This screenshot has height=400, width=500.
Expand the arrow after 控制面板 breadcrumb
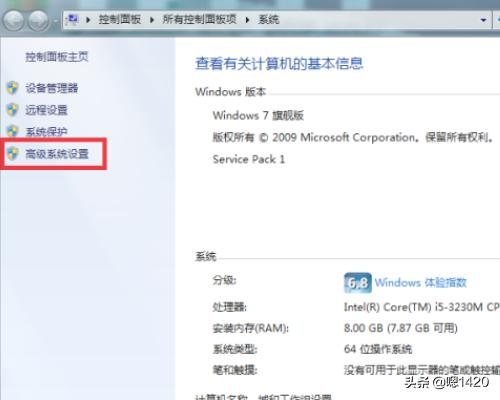tap(152, 20)
